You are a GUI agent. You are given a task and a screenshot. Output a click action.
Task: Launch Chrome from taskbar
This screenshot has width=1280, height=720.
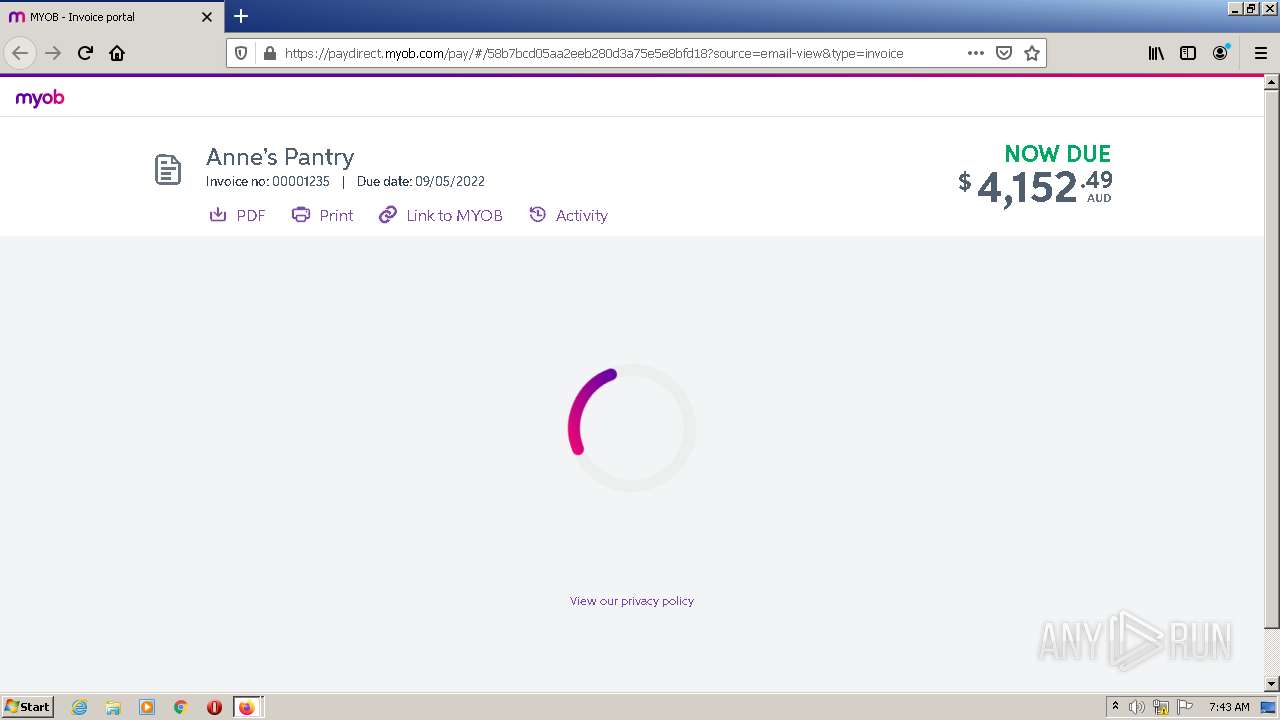[180, 707]
